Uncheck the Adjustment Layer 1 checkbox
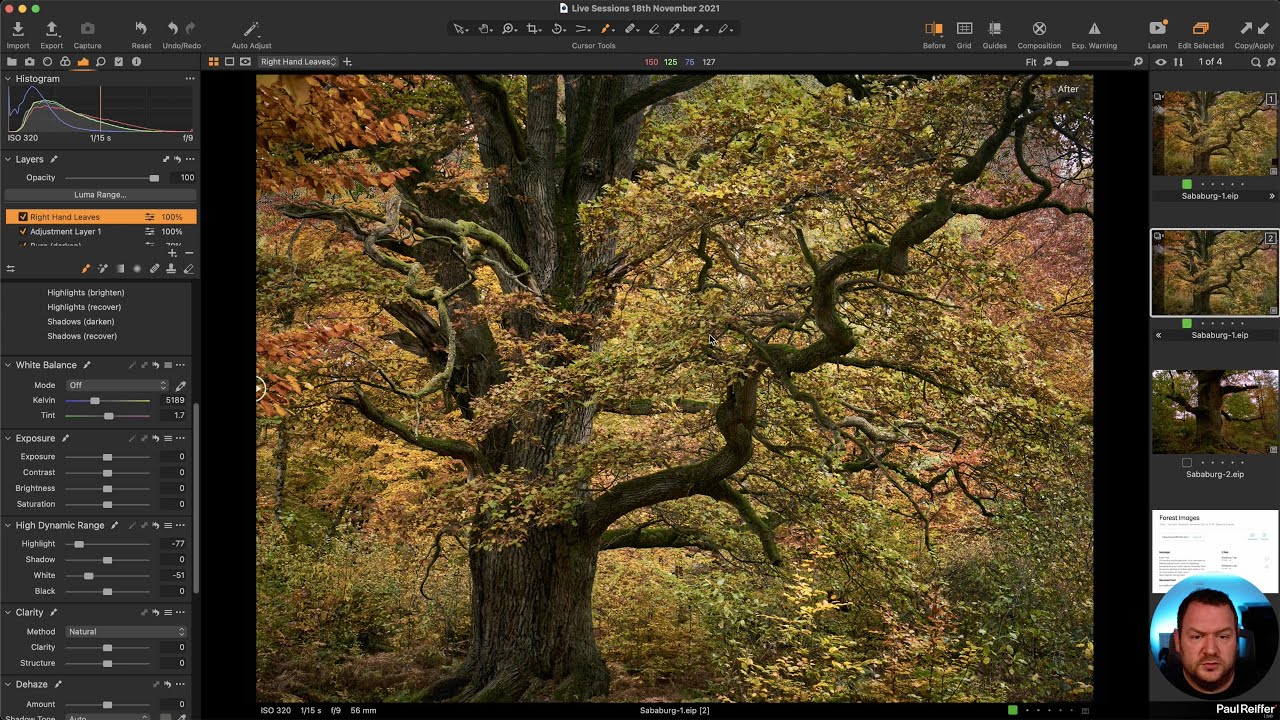The image size is (1280, 720). point(23,232)
